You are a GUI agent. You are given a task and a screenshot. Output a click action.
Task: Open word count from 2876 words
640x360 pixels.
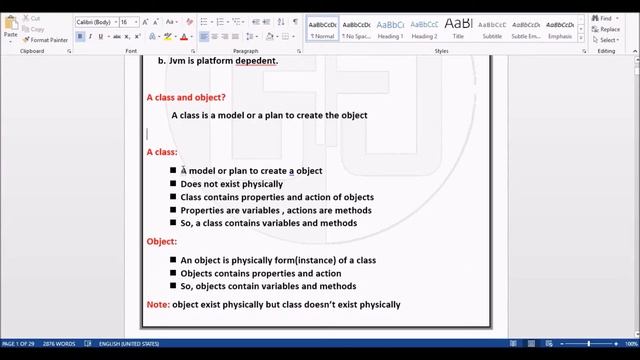[59, 344]
